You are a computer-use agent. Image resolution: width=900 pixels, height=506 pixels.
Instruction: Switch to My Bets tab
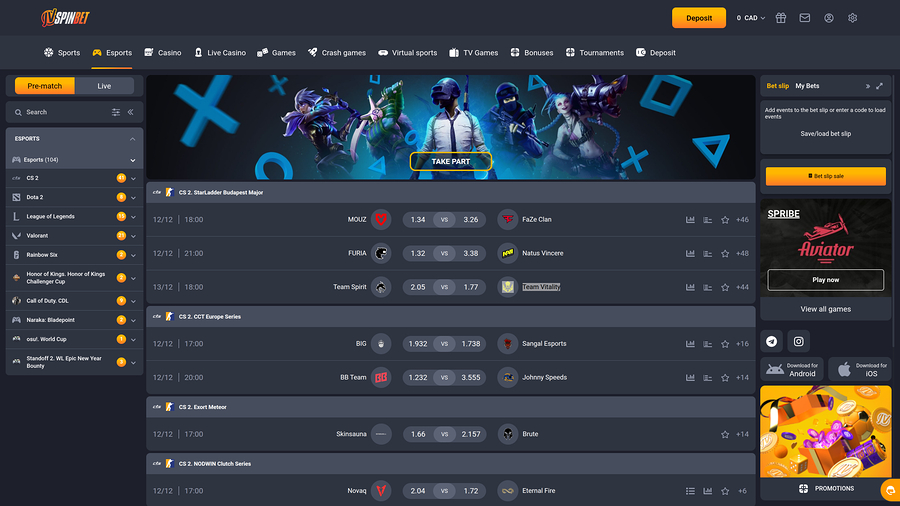(807, 86)
